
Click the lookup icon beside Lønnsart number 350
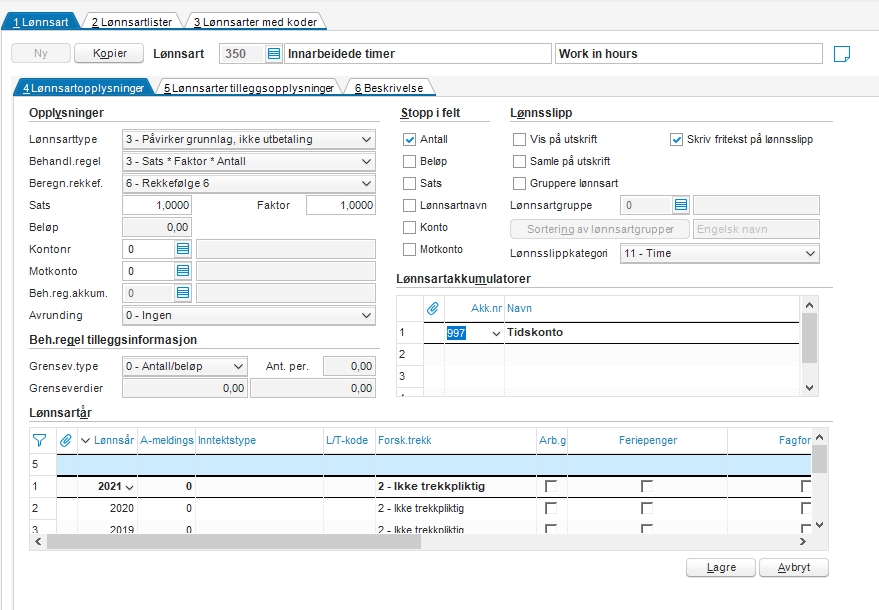273,53
